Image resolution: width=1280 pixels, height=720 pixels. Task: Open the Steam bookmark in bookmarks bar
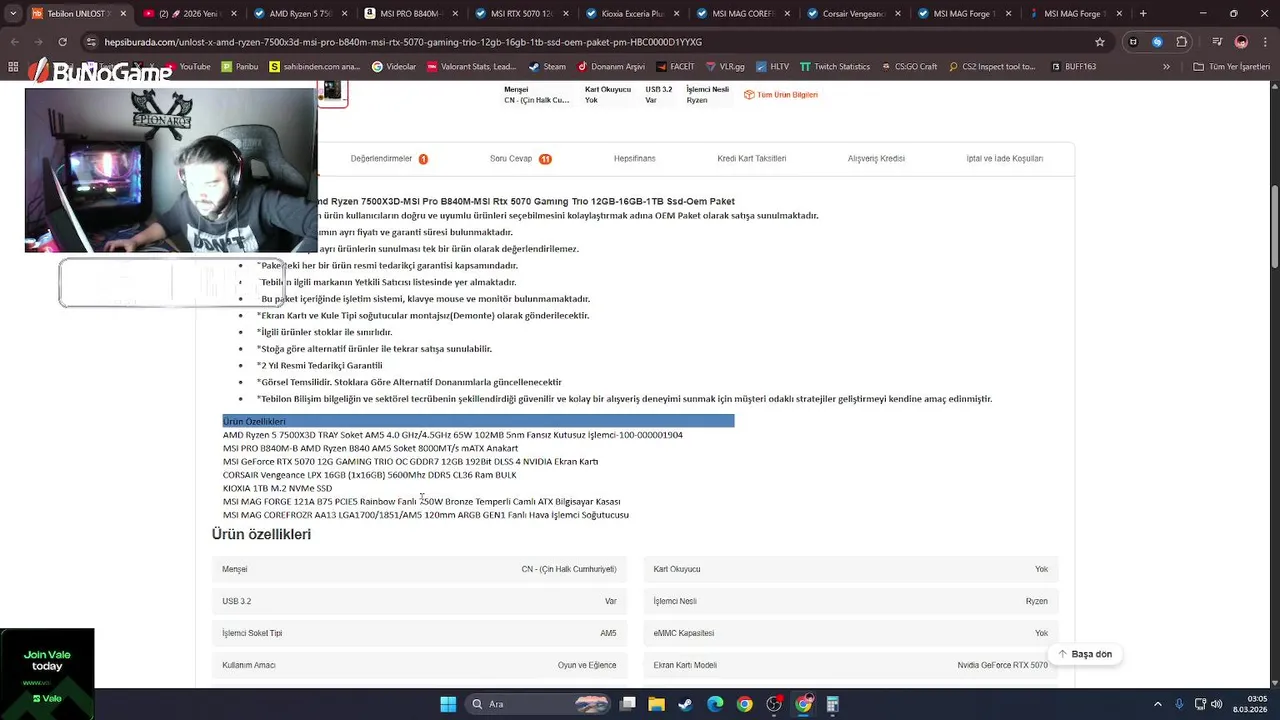pos(547,67)
